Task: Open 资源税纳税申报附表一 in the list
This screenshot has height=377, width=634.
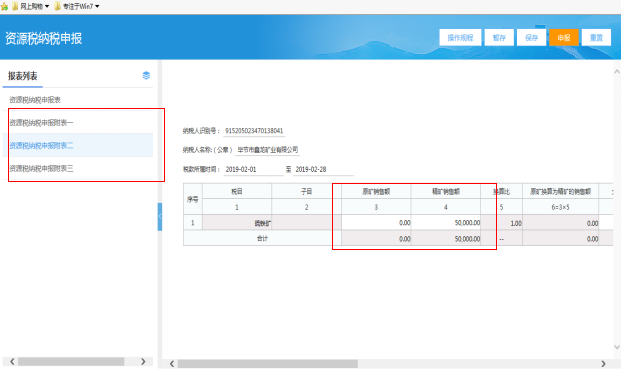Action: coord(41,123)
